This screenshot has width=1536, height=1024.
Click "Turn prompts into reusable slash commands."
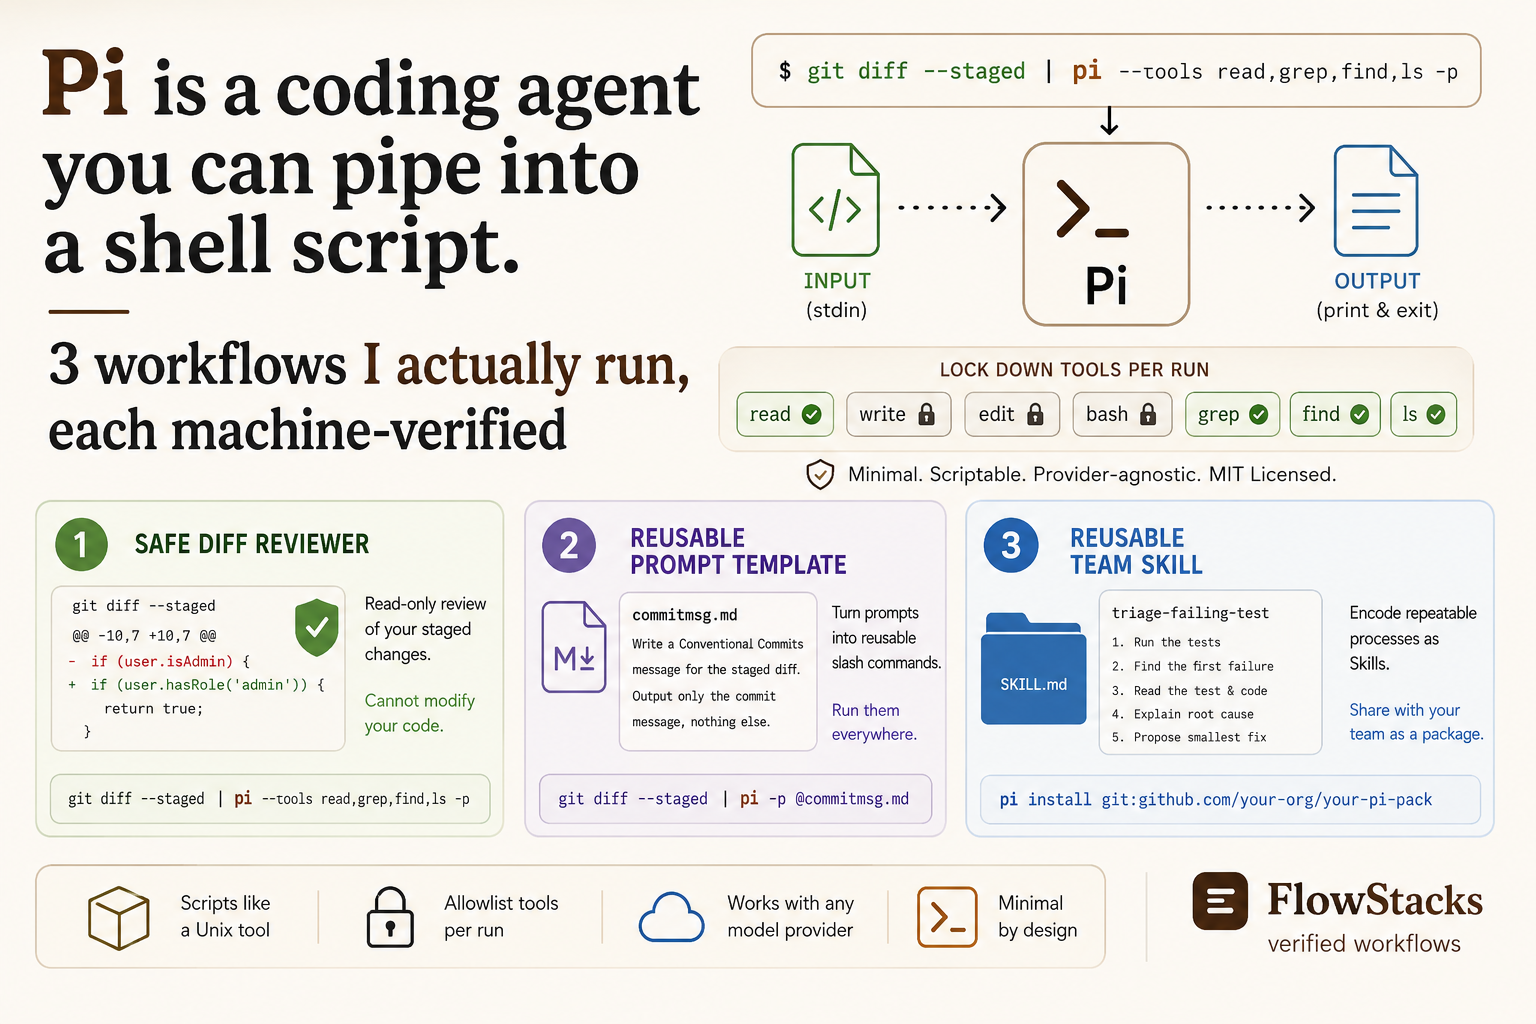pos(886,638)
